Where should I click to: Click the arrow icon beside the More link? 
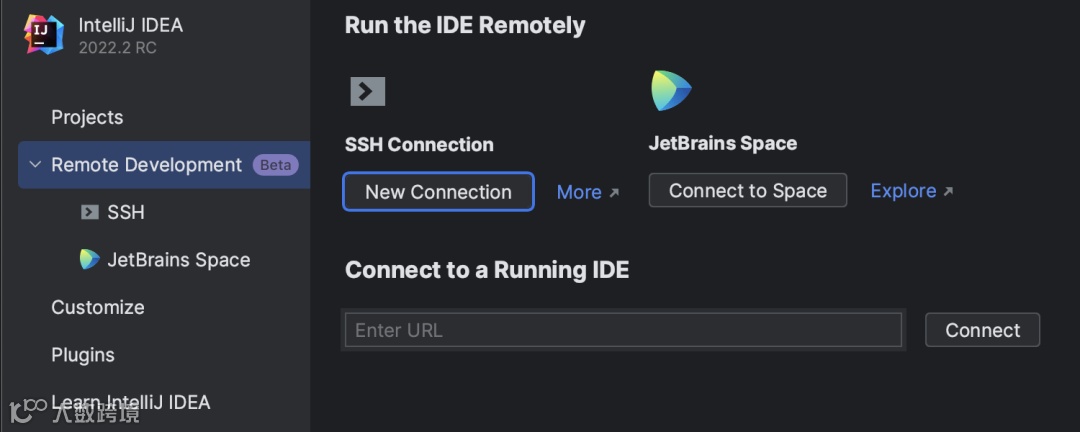[614, 193]
